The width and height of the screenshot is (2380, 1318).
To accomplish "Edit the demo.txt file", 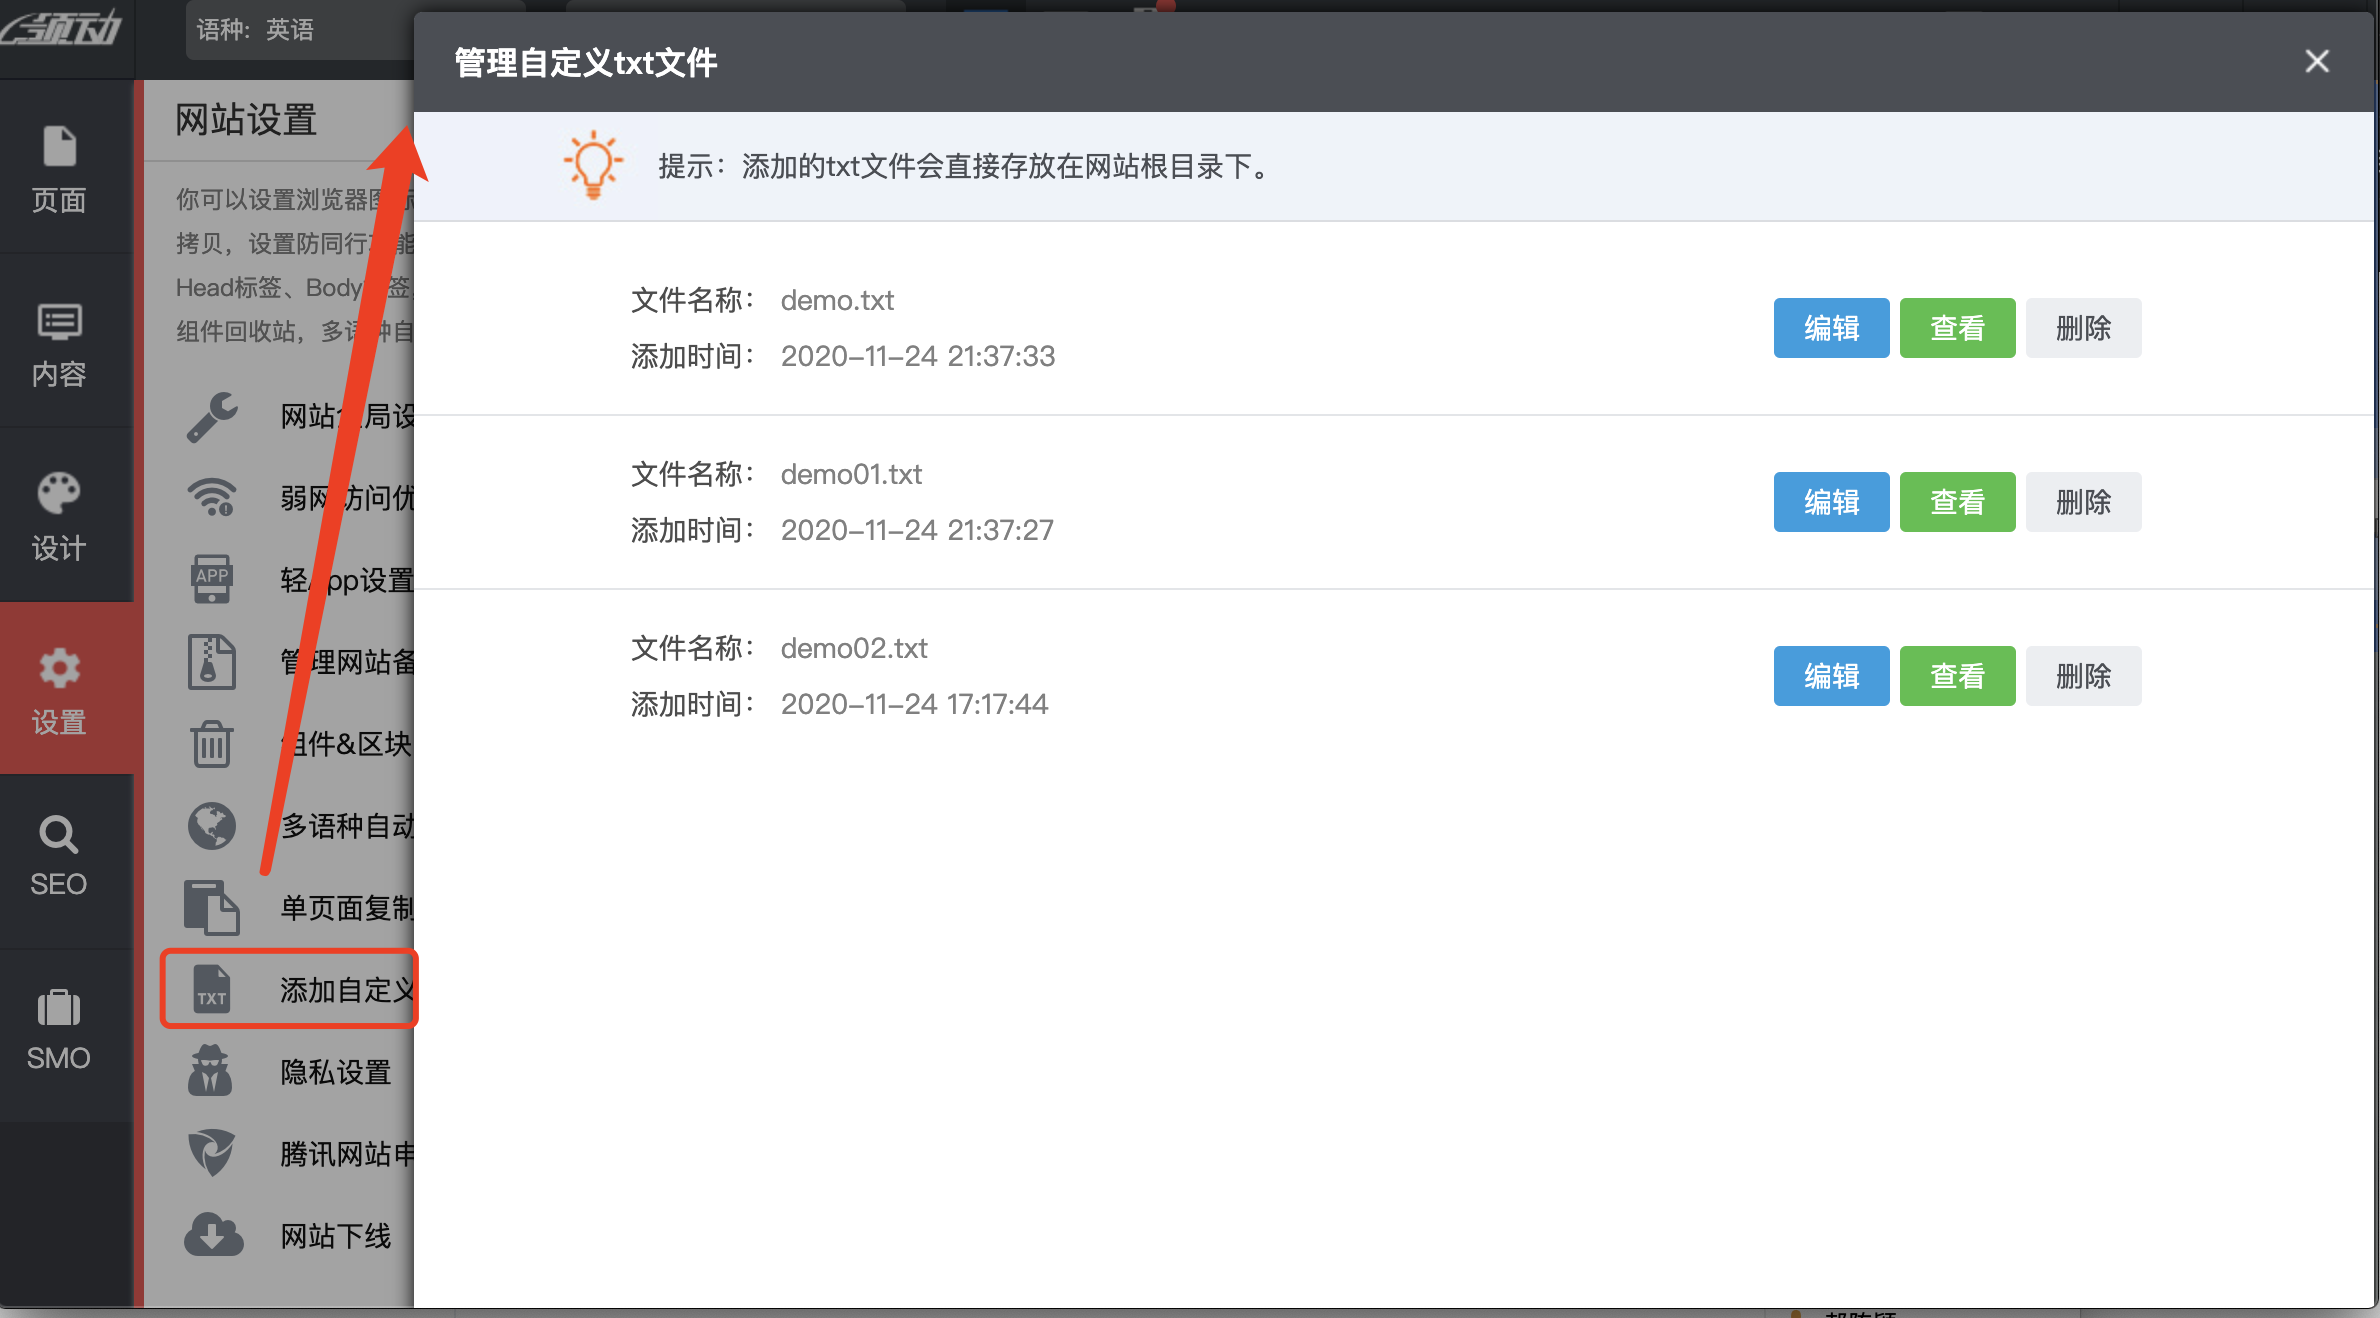I will (x=1830, y=328).
